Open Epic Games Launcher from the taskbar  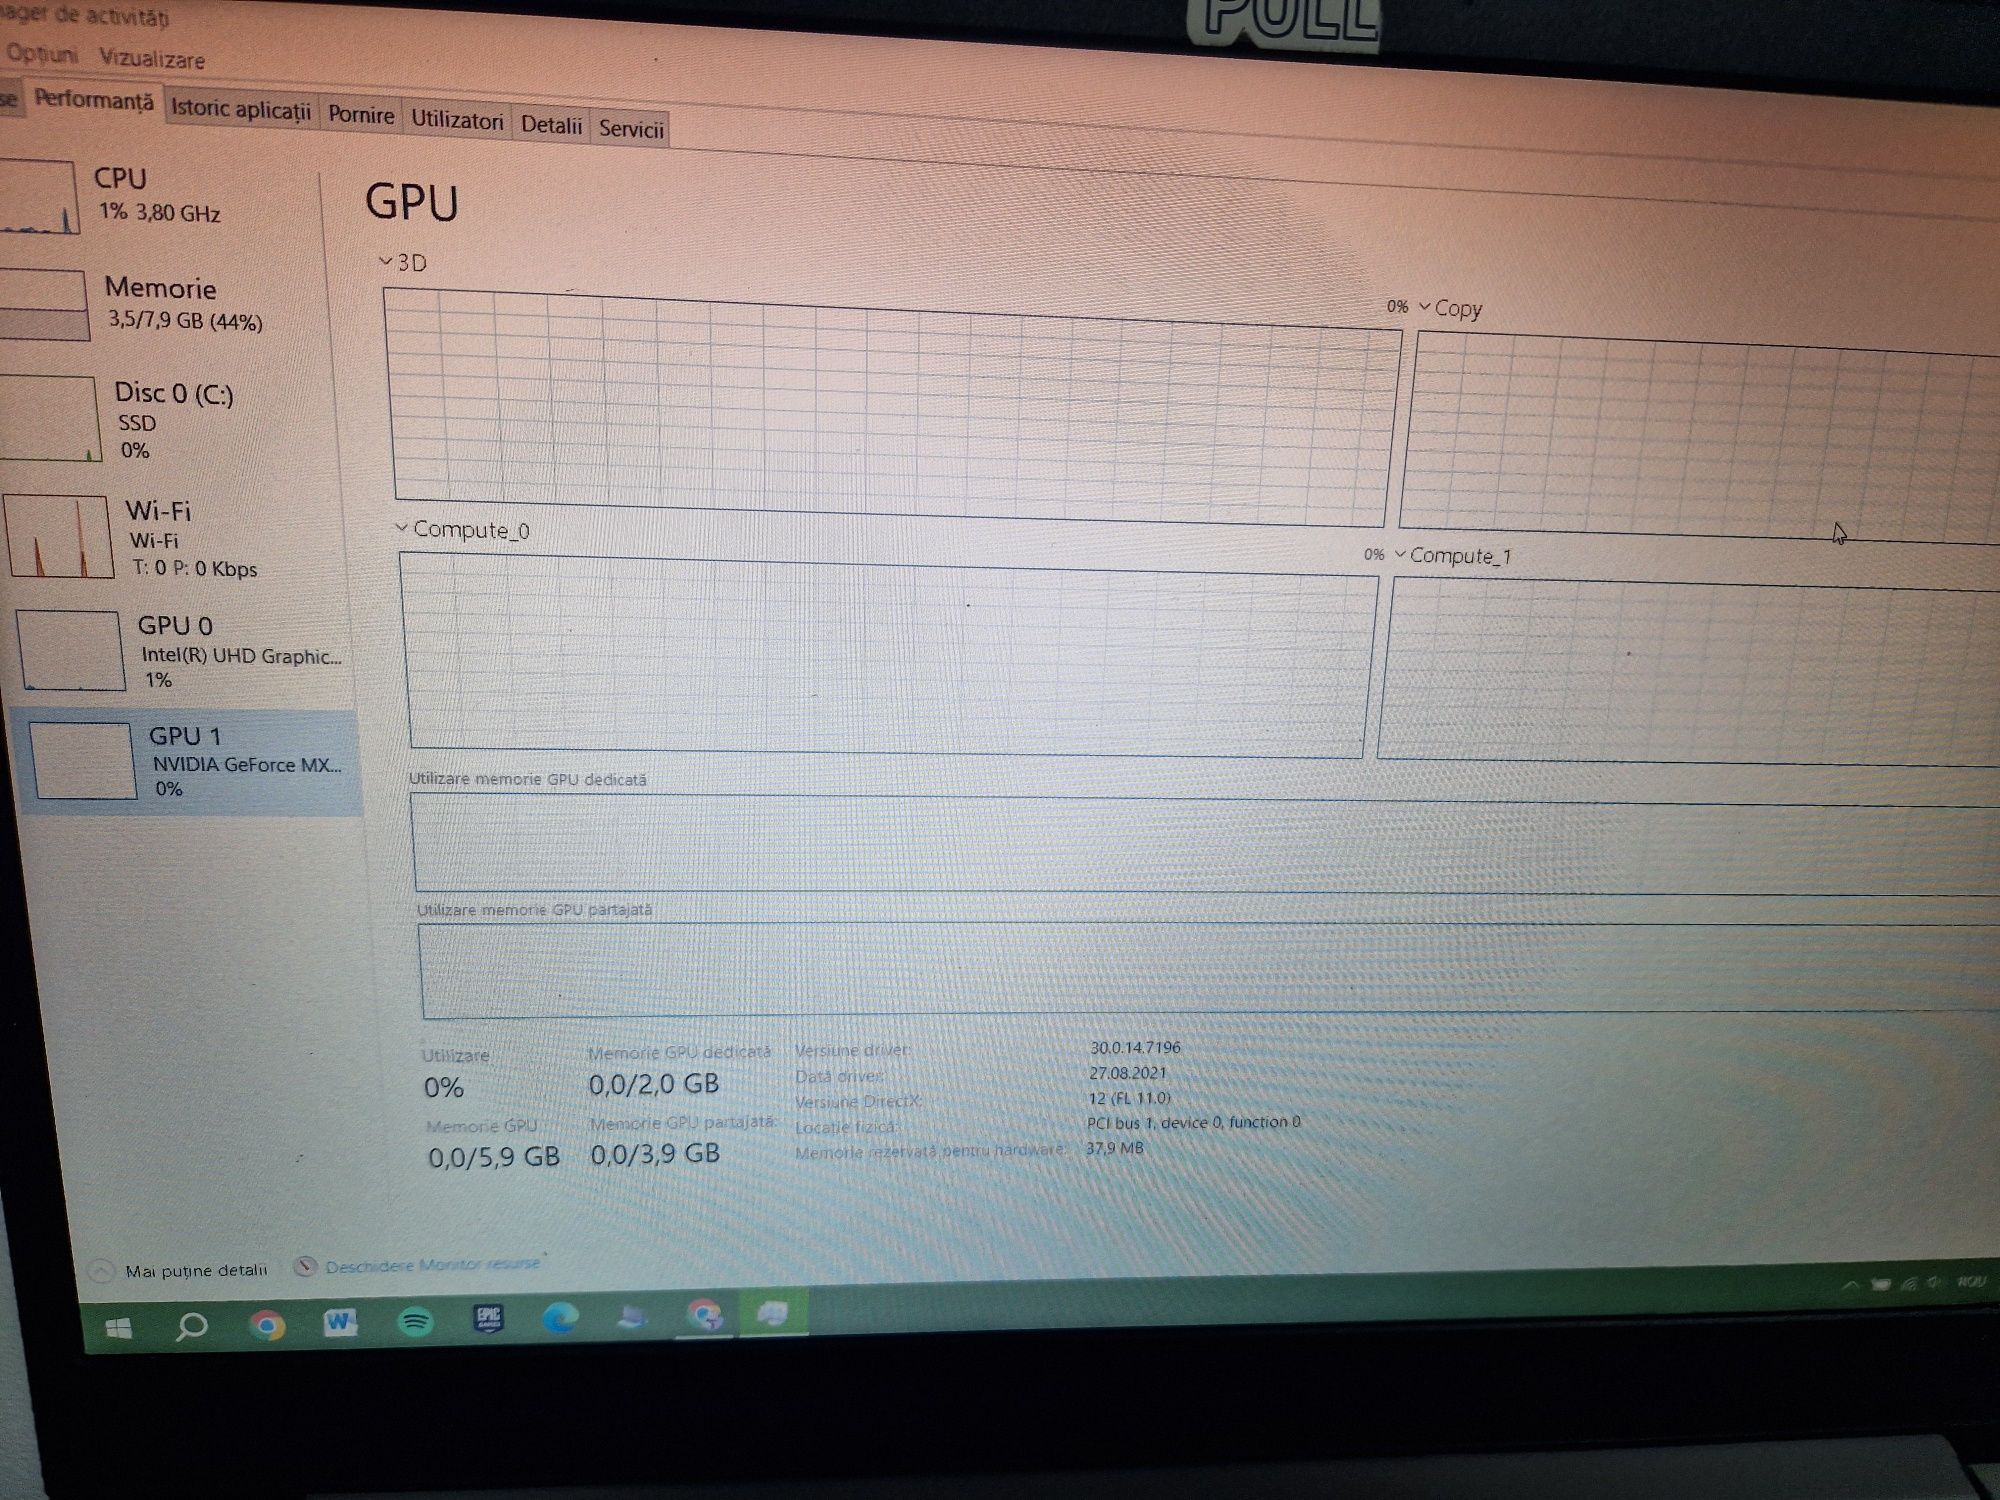(488, 1320)
